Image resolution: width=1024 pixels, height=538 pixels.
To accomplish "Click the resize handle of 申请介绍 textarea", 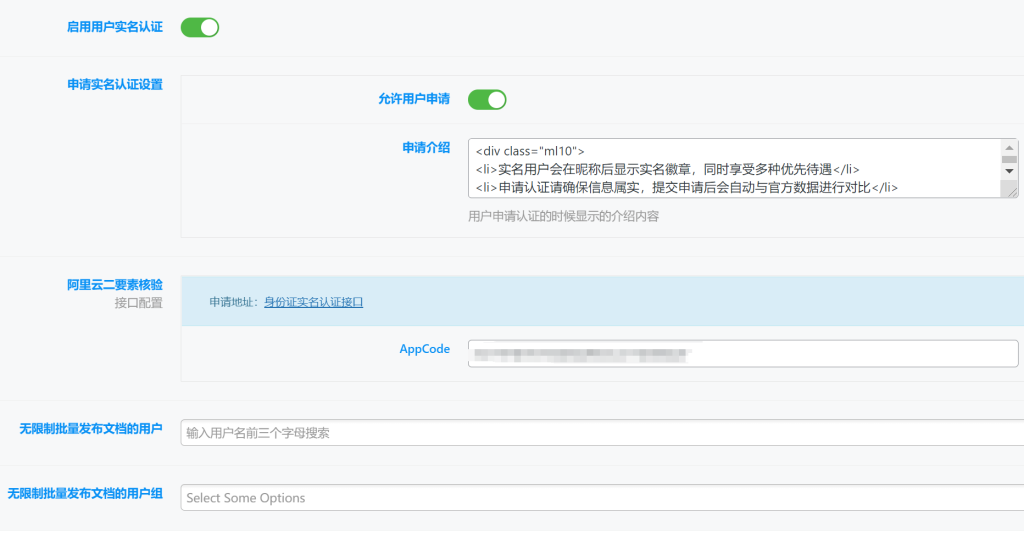I will coord(1011,190).
